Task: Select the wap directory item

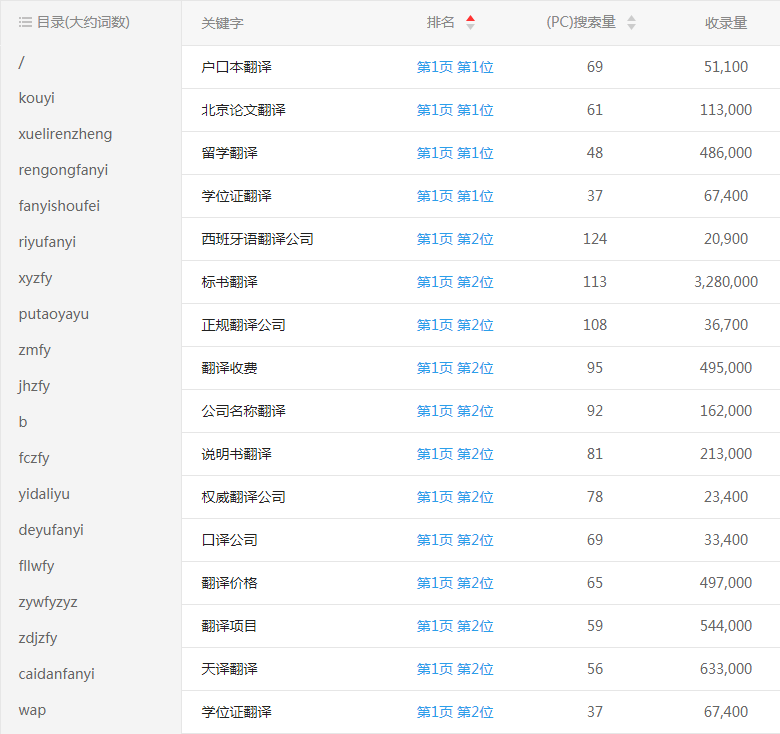Action: (x=32, y=710)
